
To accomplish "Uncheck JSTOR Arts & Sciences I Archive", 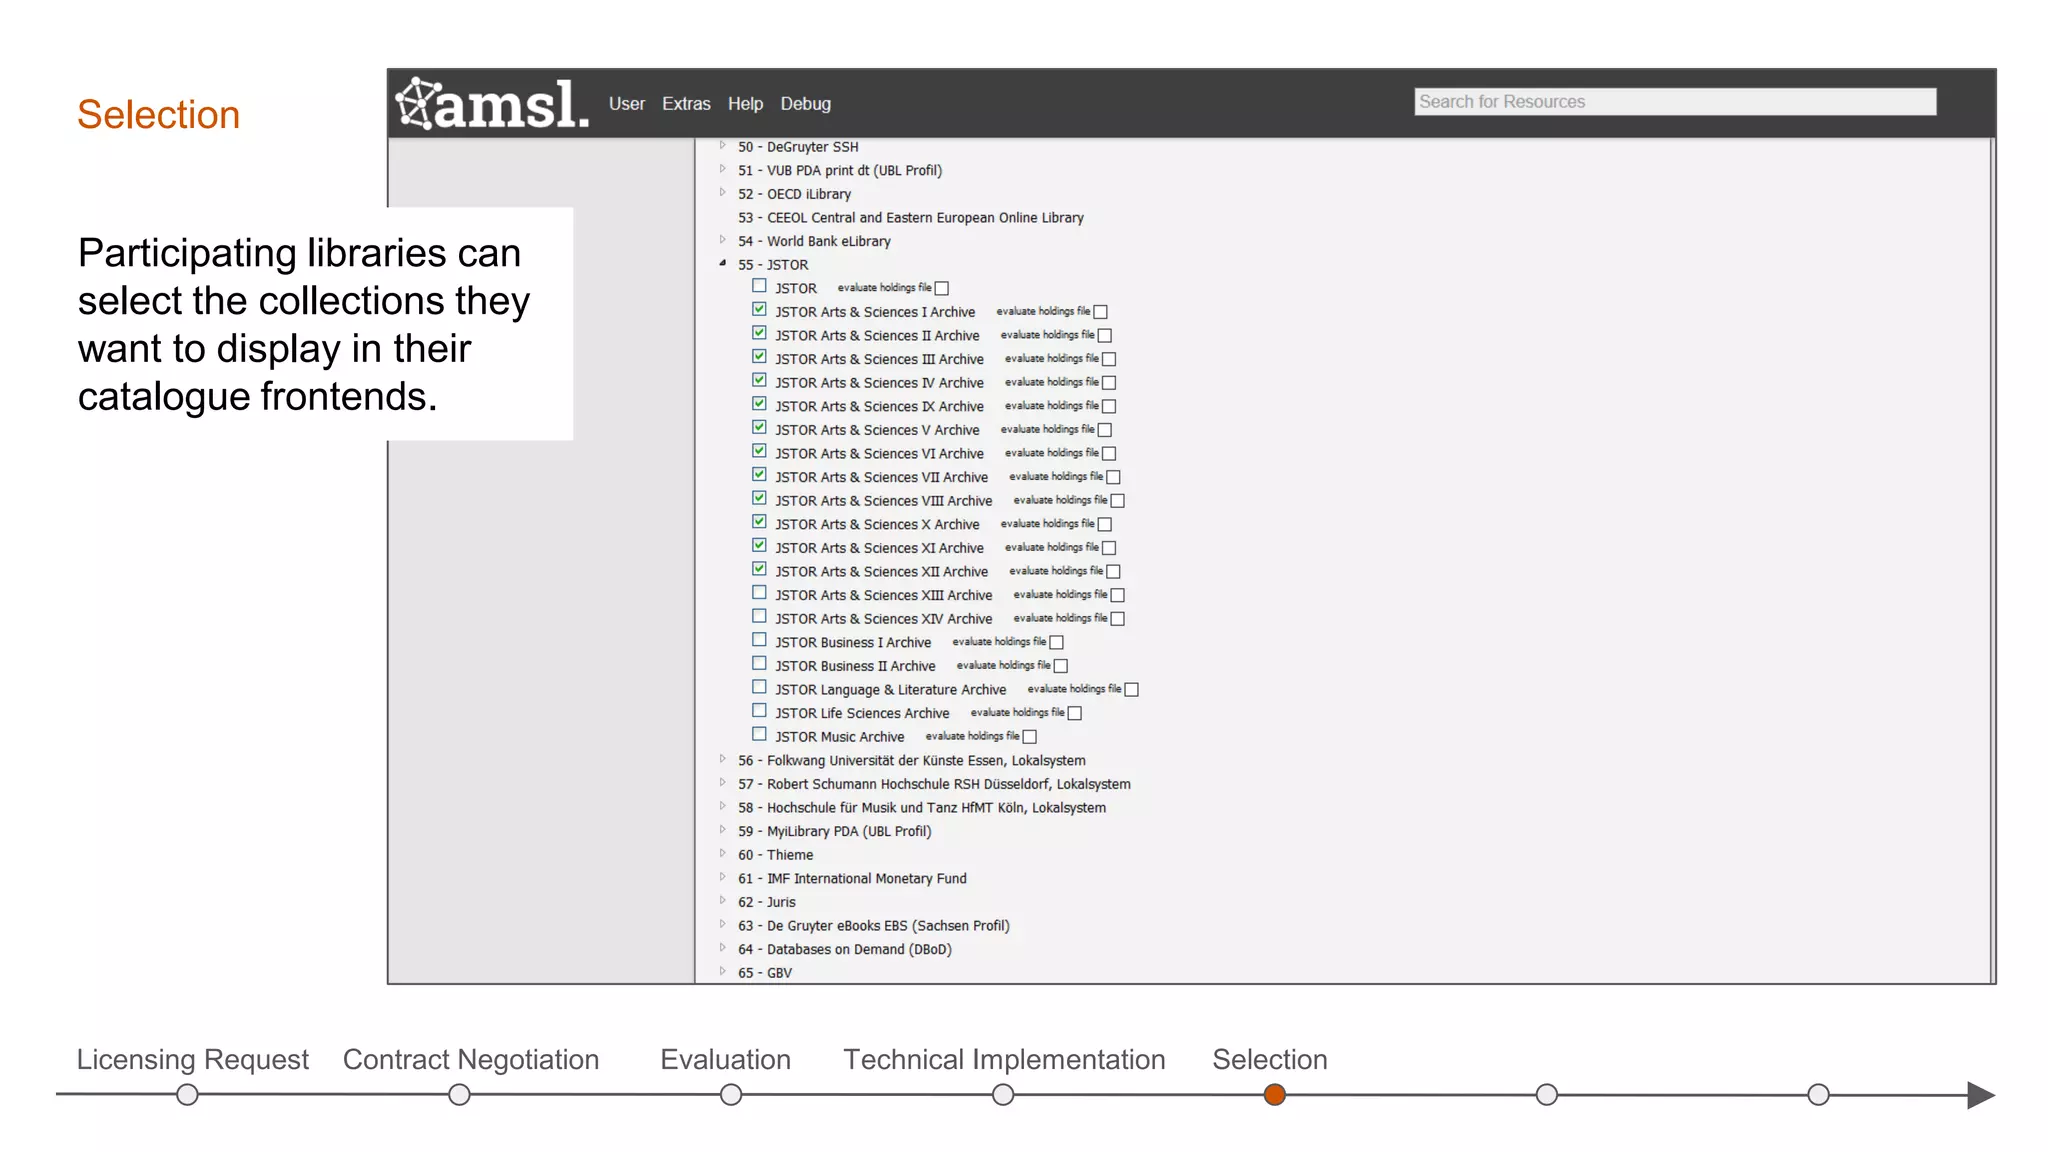I will click(x=759, y=310).
